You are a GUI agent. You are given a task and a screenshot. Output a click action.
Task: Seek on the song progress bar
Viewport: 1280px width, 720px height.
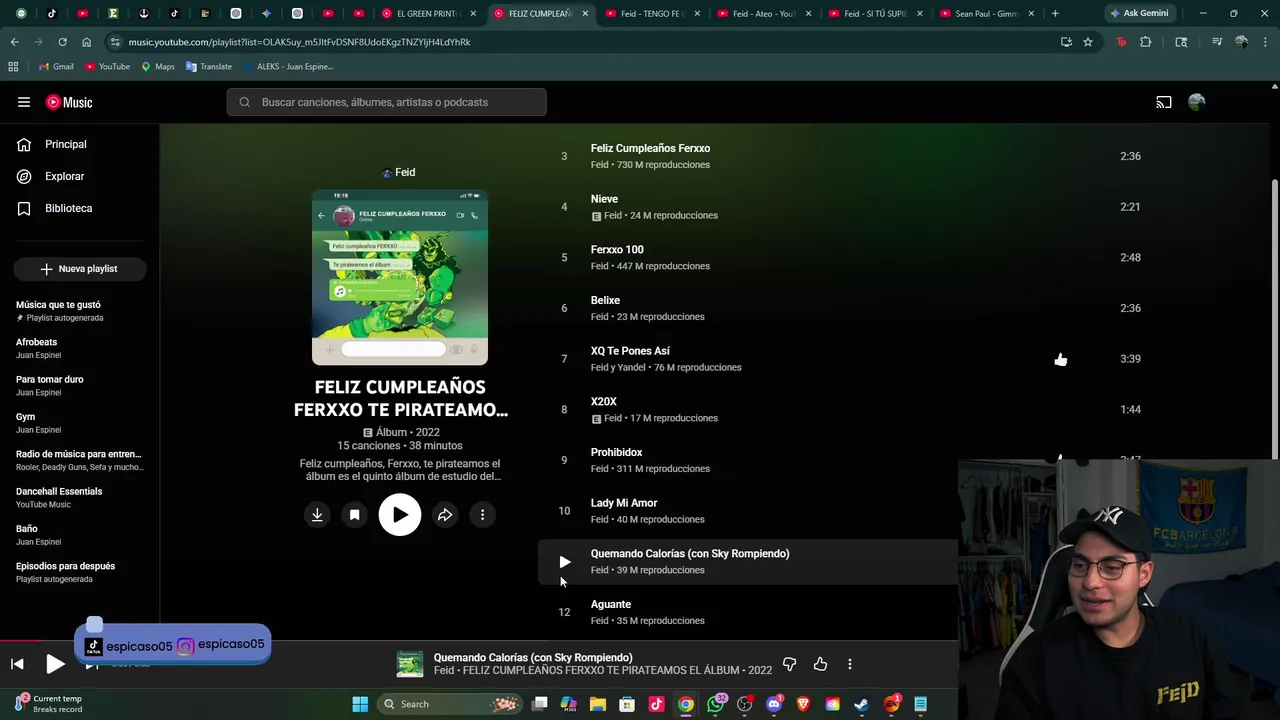[x=479, y=640]
